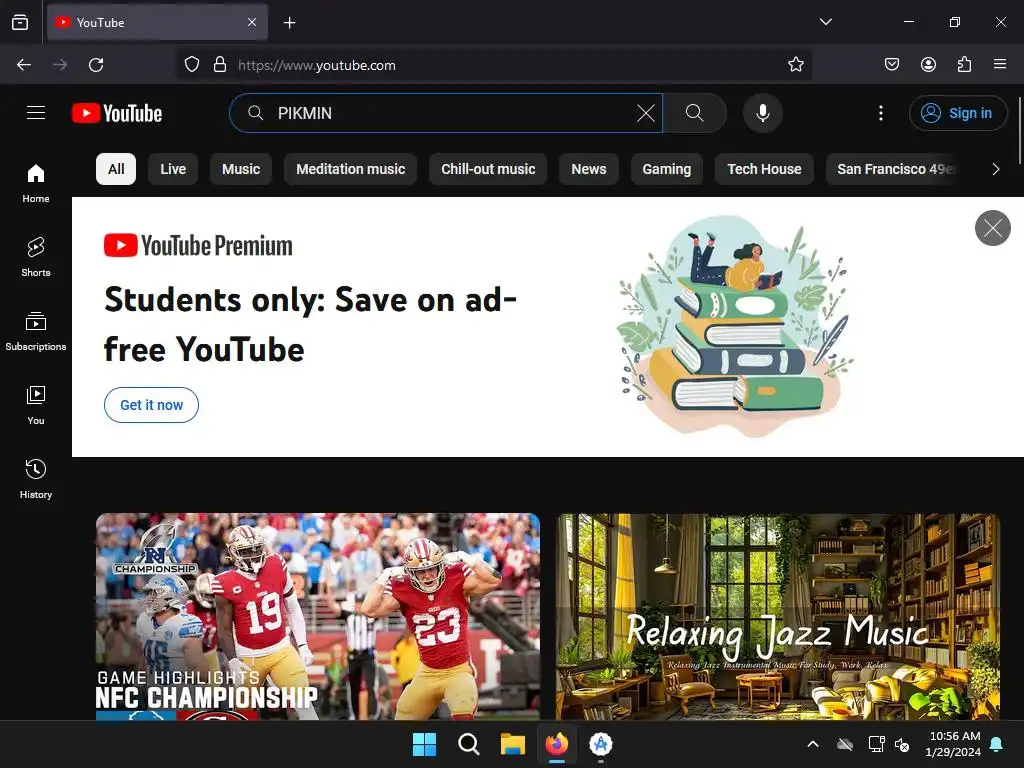Select the Tech House chip
The height and width of the screenshot is (768, 1024).
click(764, 169)
